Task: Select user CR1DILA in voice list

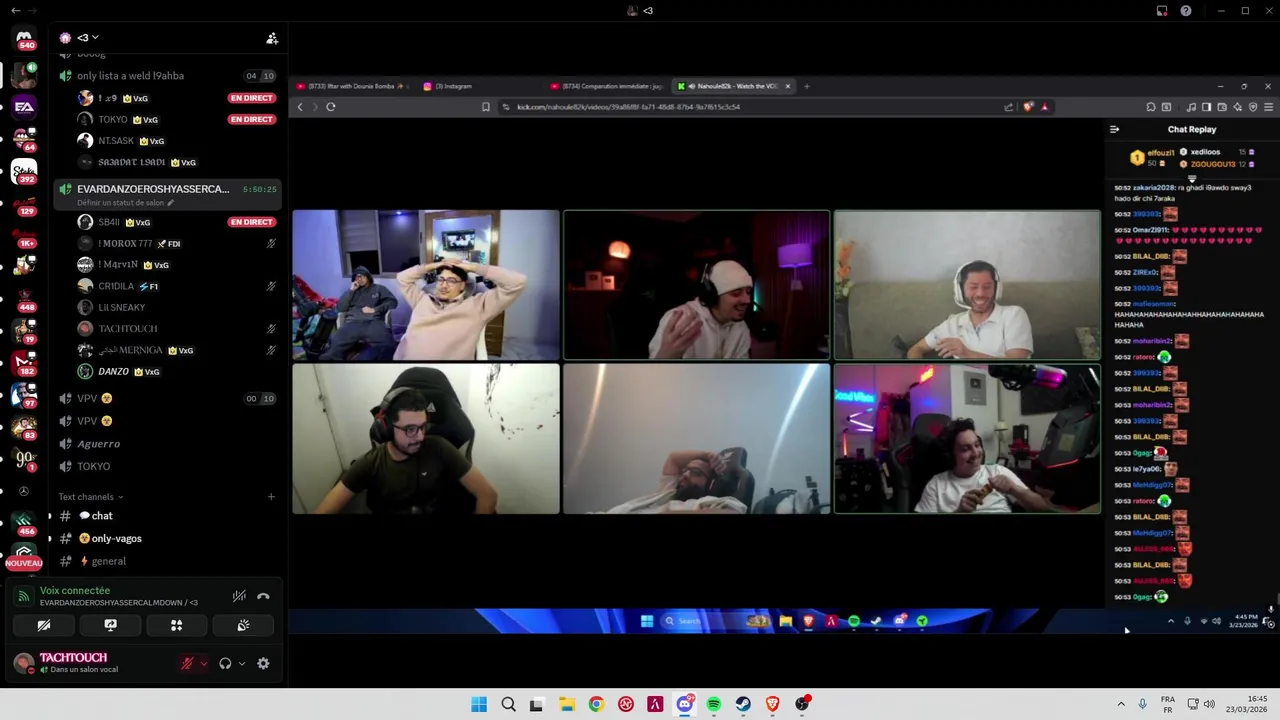Action: (176, 286)
